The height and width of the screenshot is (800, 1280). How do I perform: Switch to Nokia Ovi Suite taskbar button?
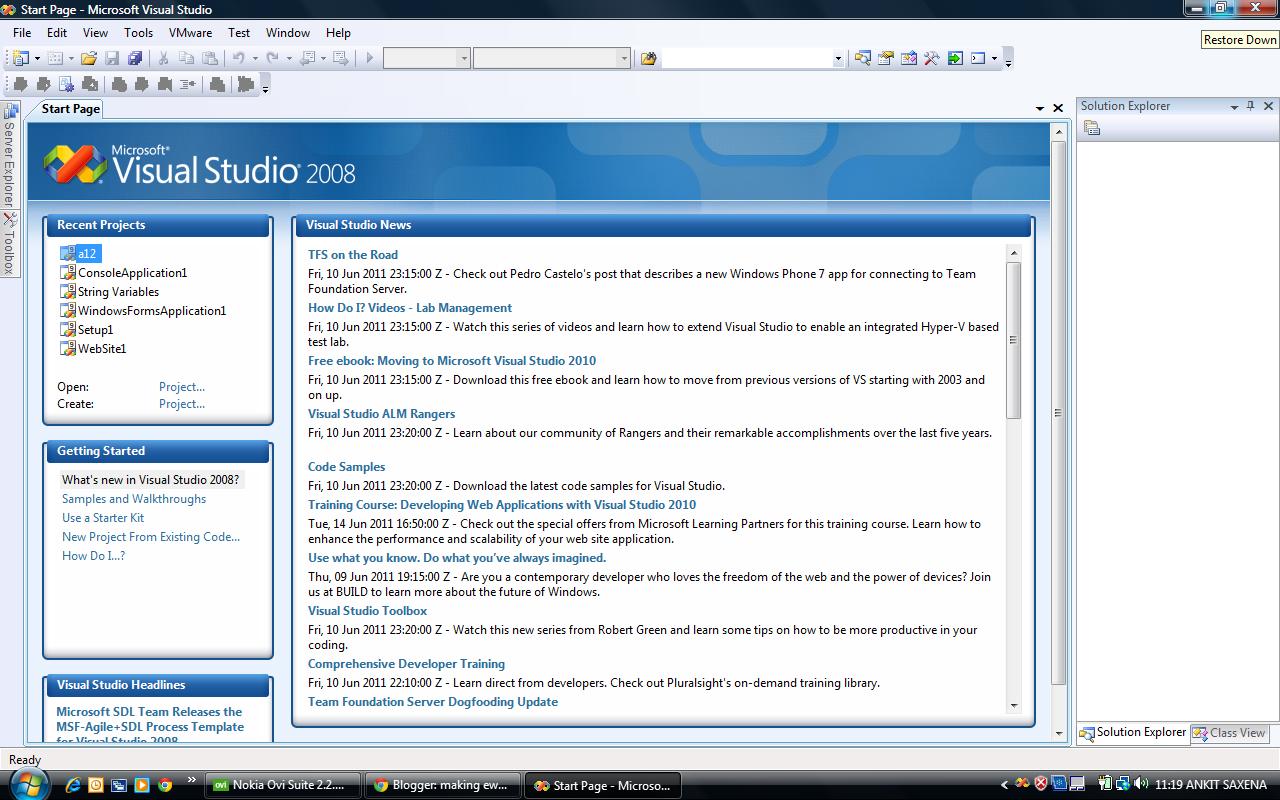tap(282, 785)
